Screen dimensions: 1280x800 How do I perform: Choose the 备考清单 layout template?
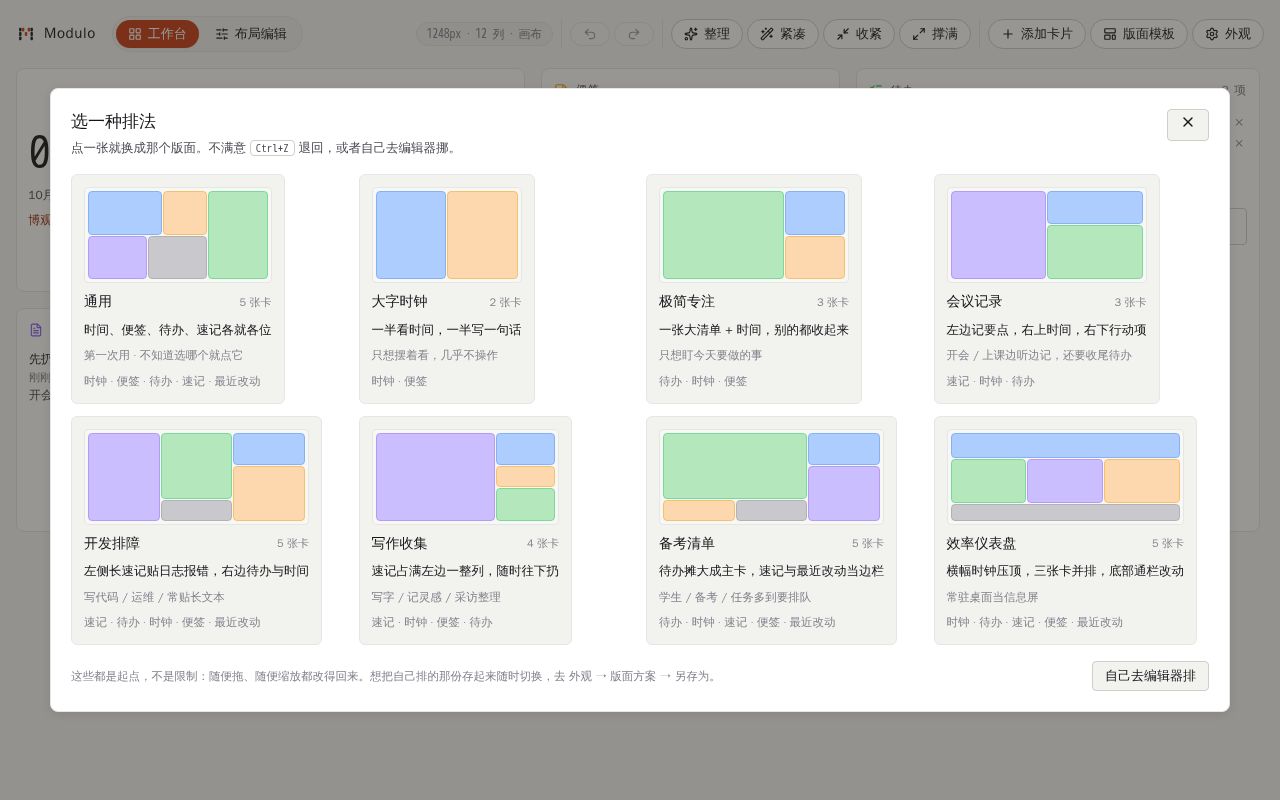click(x=771, y=530)
